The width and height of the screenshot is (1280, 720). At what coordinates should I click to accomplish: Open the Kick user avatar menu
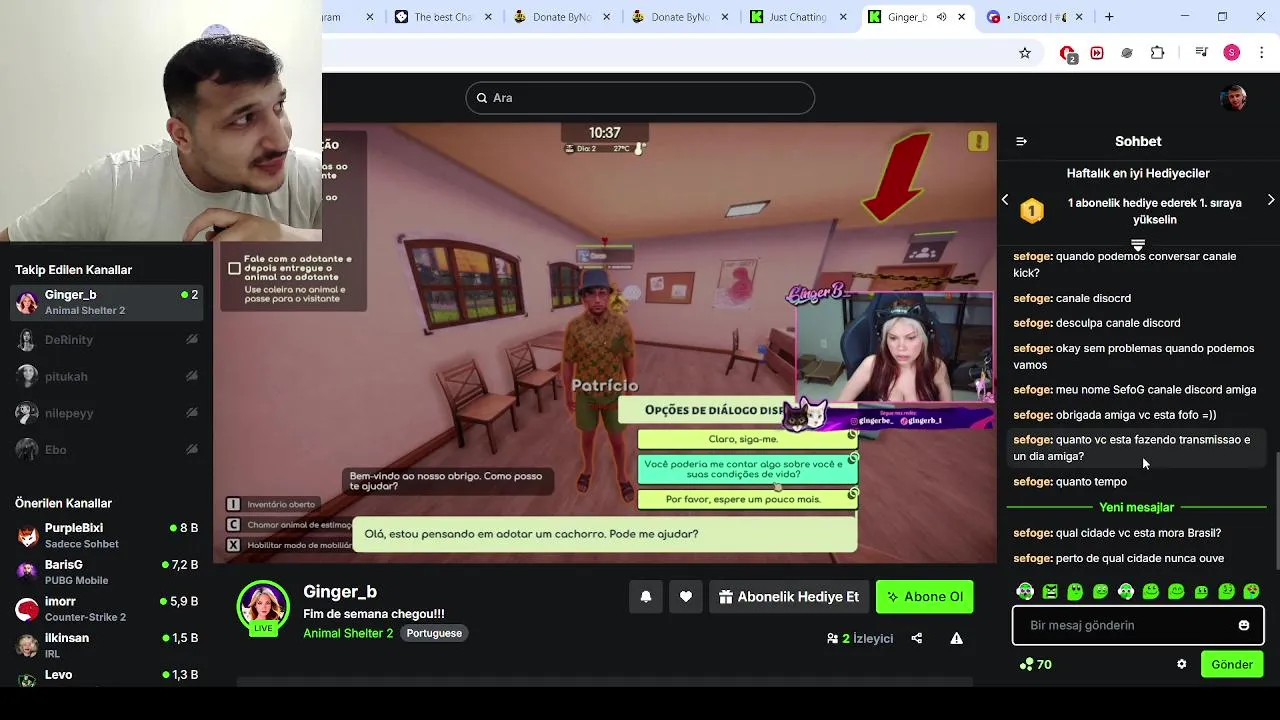(x=1234, y=98)
